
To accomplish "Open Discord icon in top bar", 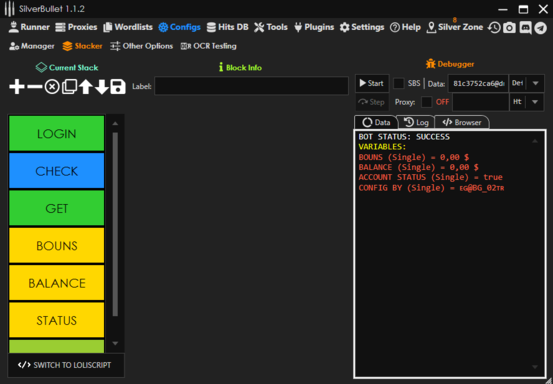I will [x=525, y=28].
